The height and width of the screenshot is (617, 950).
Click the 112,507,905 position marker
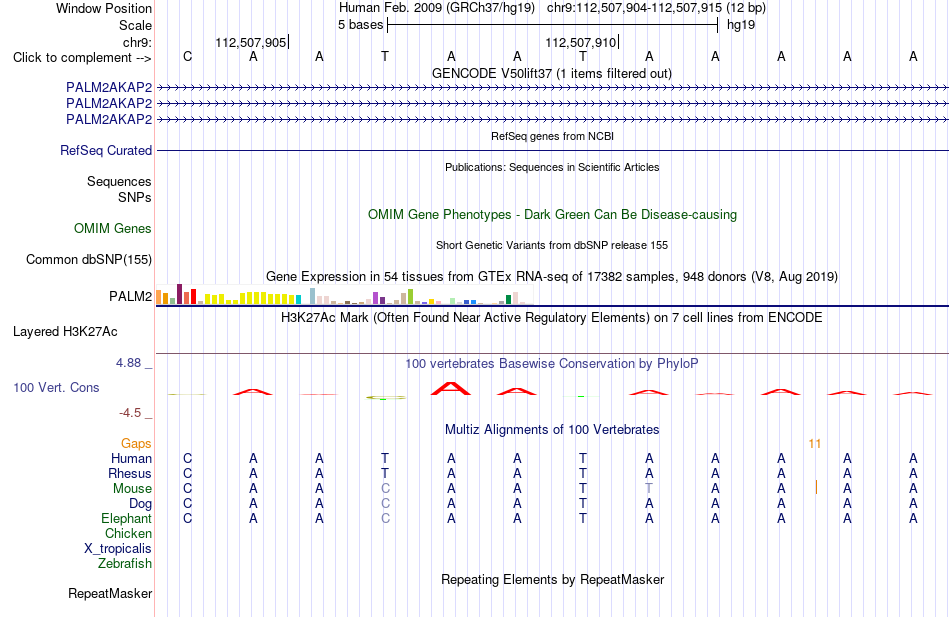[x=251, y=42]
